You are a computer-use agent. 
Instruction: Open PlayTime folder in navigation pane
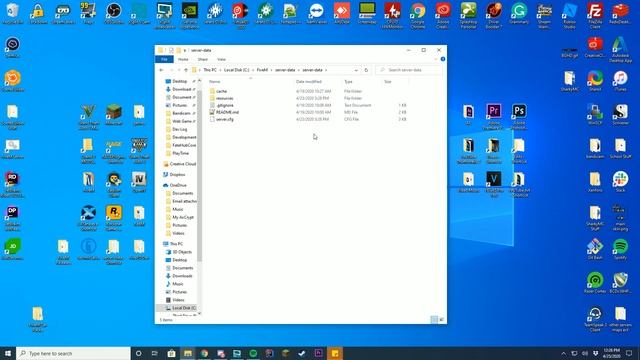180,153
